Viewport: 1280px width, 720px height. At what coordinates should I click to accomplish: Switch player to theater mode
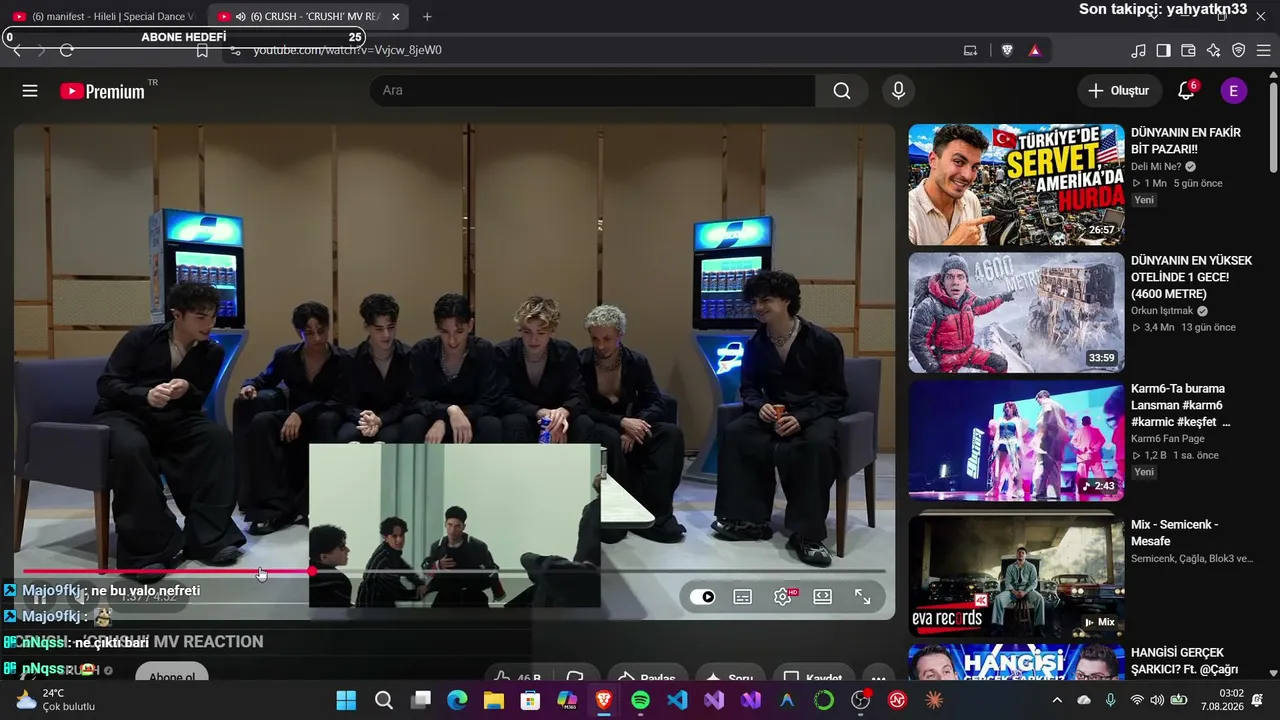823,597
